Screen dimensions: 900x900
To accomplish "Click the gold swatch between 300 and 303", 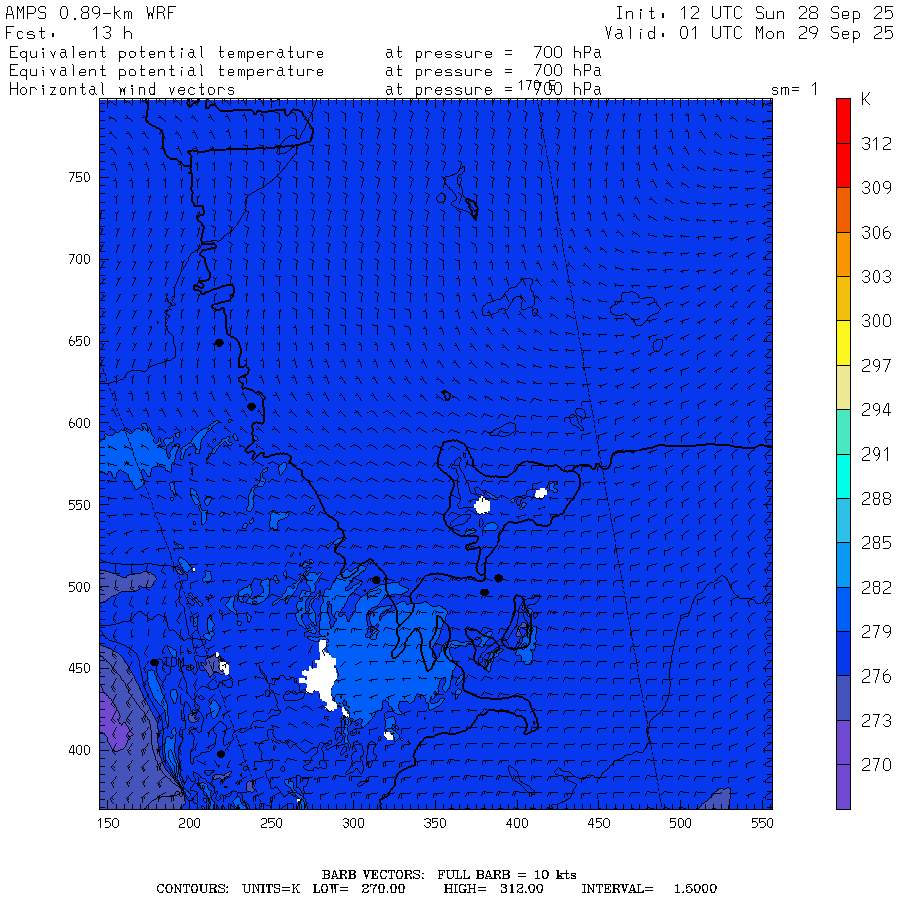I will [843, 298].
